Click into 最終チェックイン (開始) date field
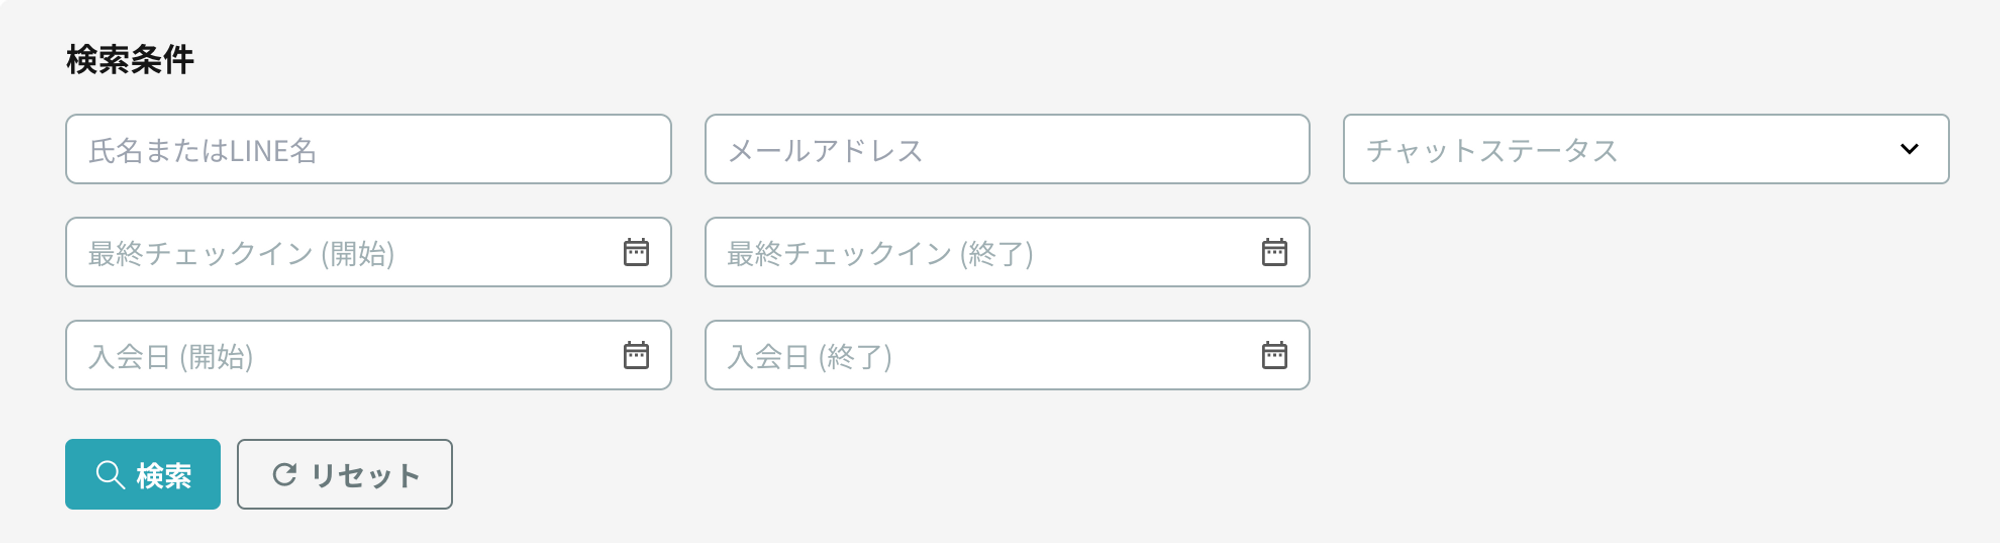 pos(340,252)
